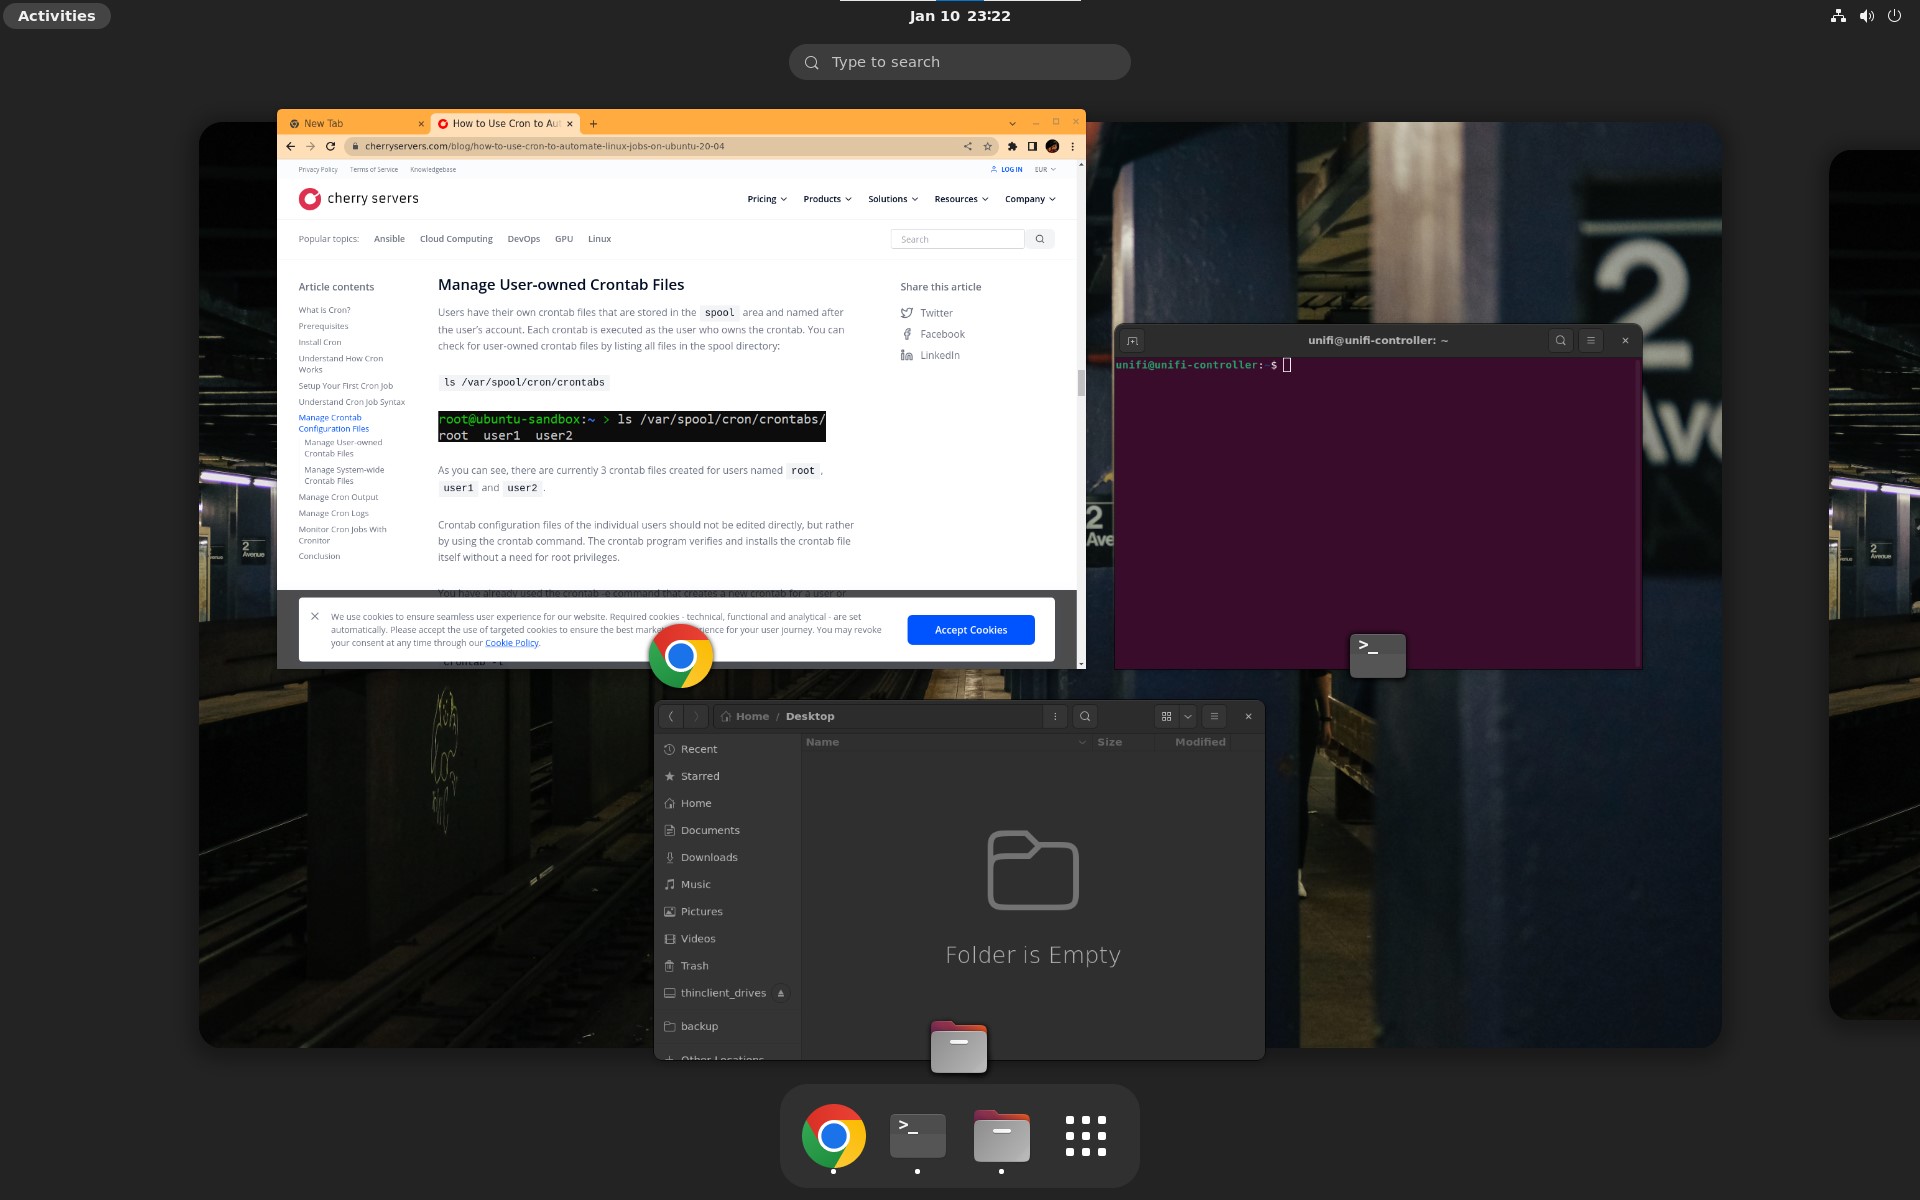The width and height of the screenshot is (1920, 1200).
Task: Open the volume indicator
Action: (x=1866, y=16)
